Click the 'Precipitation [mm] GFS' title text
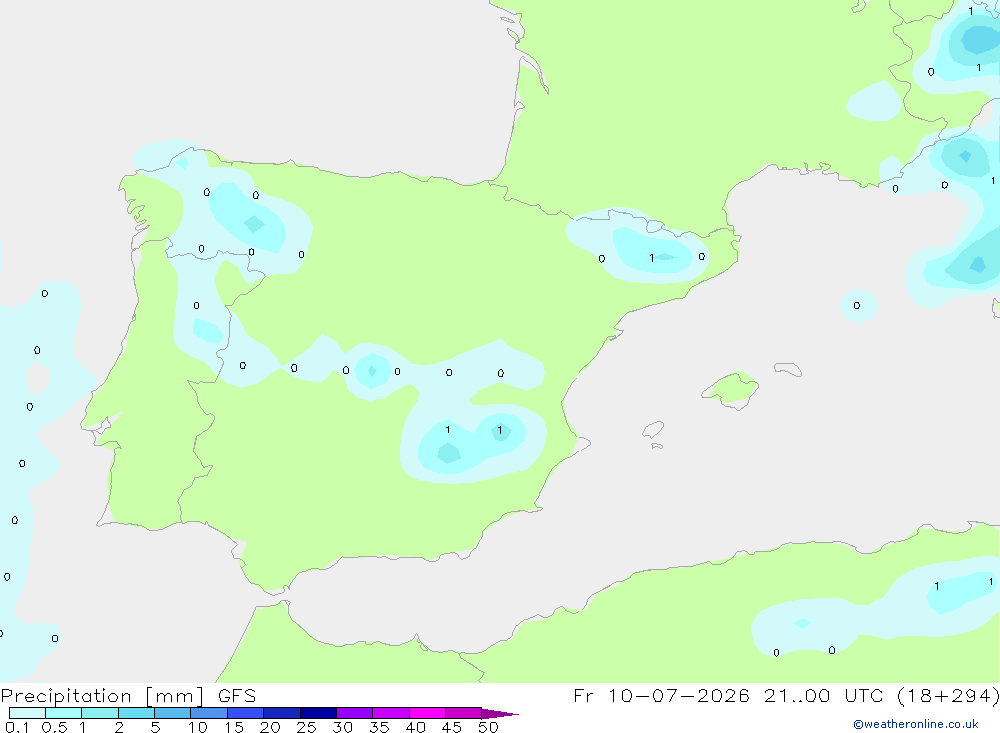Image resolution: width=1000 pixels, height=733 pixels. coord(128,695)
